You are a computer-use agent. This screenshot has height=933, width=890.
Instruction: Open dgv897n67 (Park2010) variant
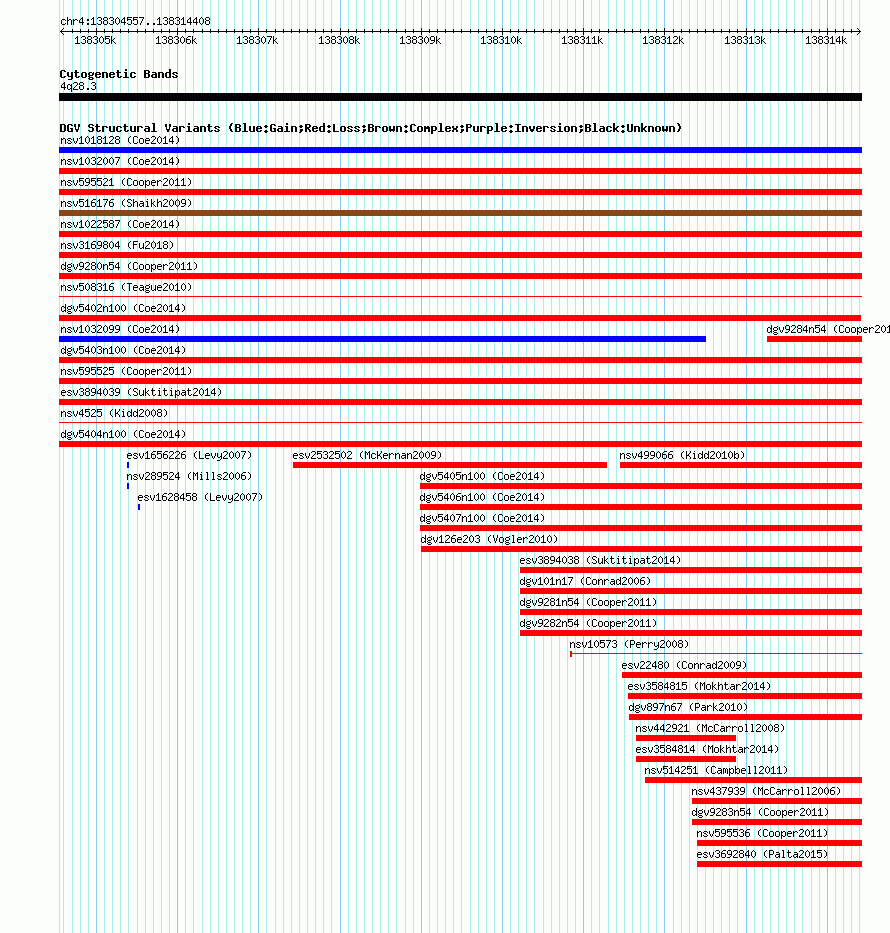click(688, 707)
